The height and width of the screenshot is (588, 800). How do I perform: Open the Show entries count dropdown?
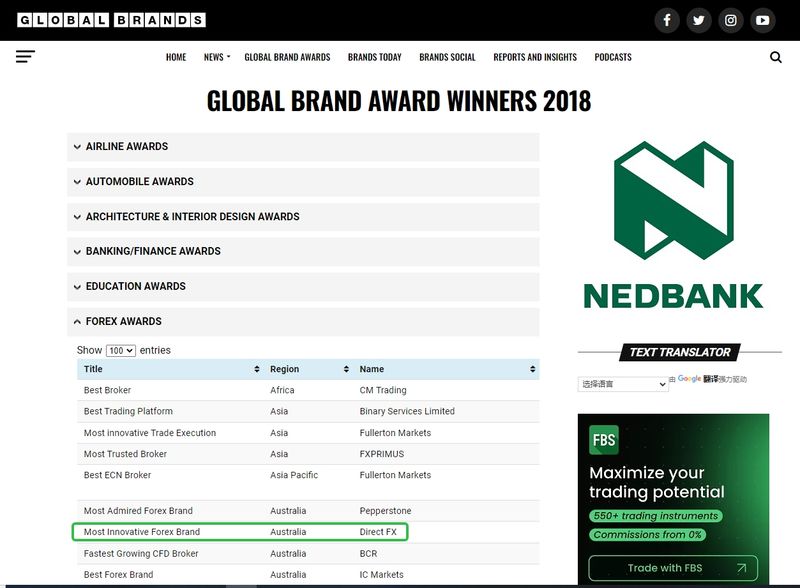tap(121, 351)
